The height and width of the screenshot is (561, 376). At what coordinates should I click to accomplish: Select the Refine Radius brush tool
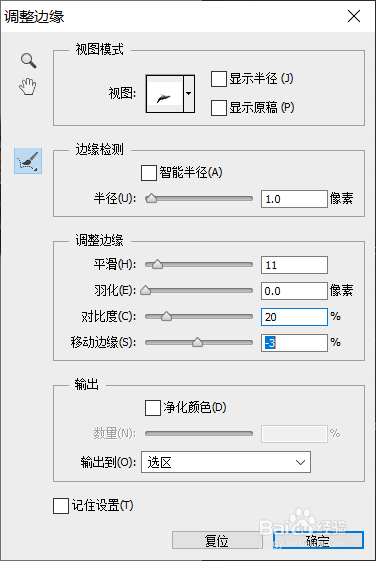[x=28, y=161]
